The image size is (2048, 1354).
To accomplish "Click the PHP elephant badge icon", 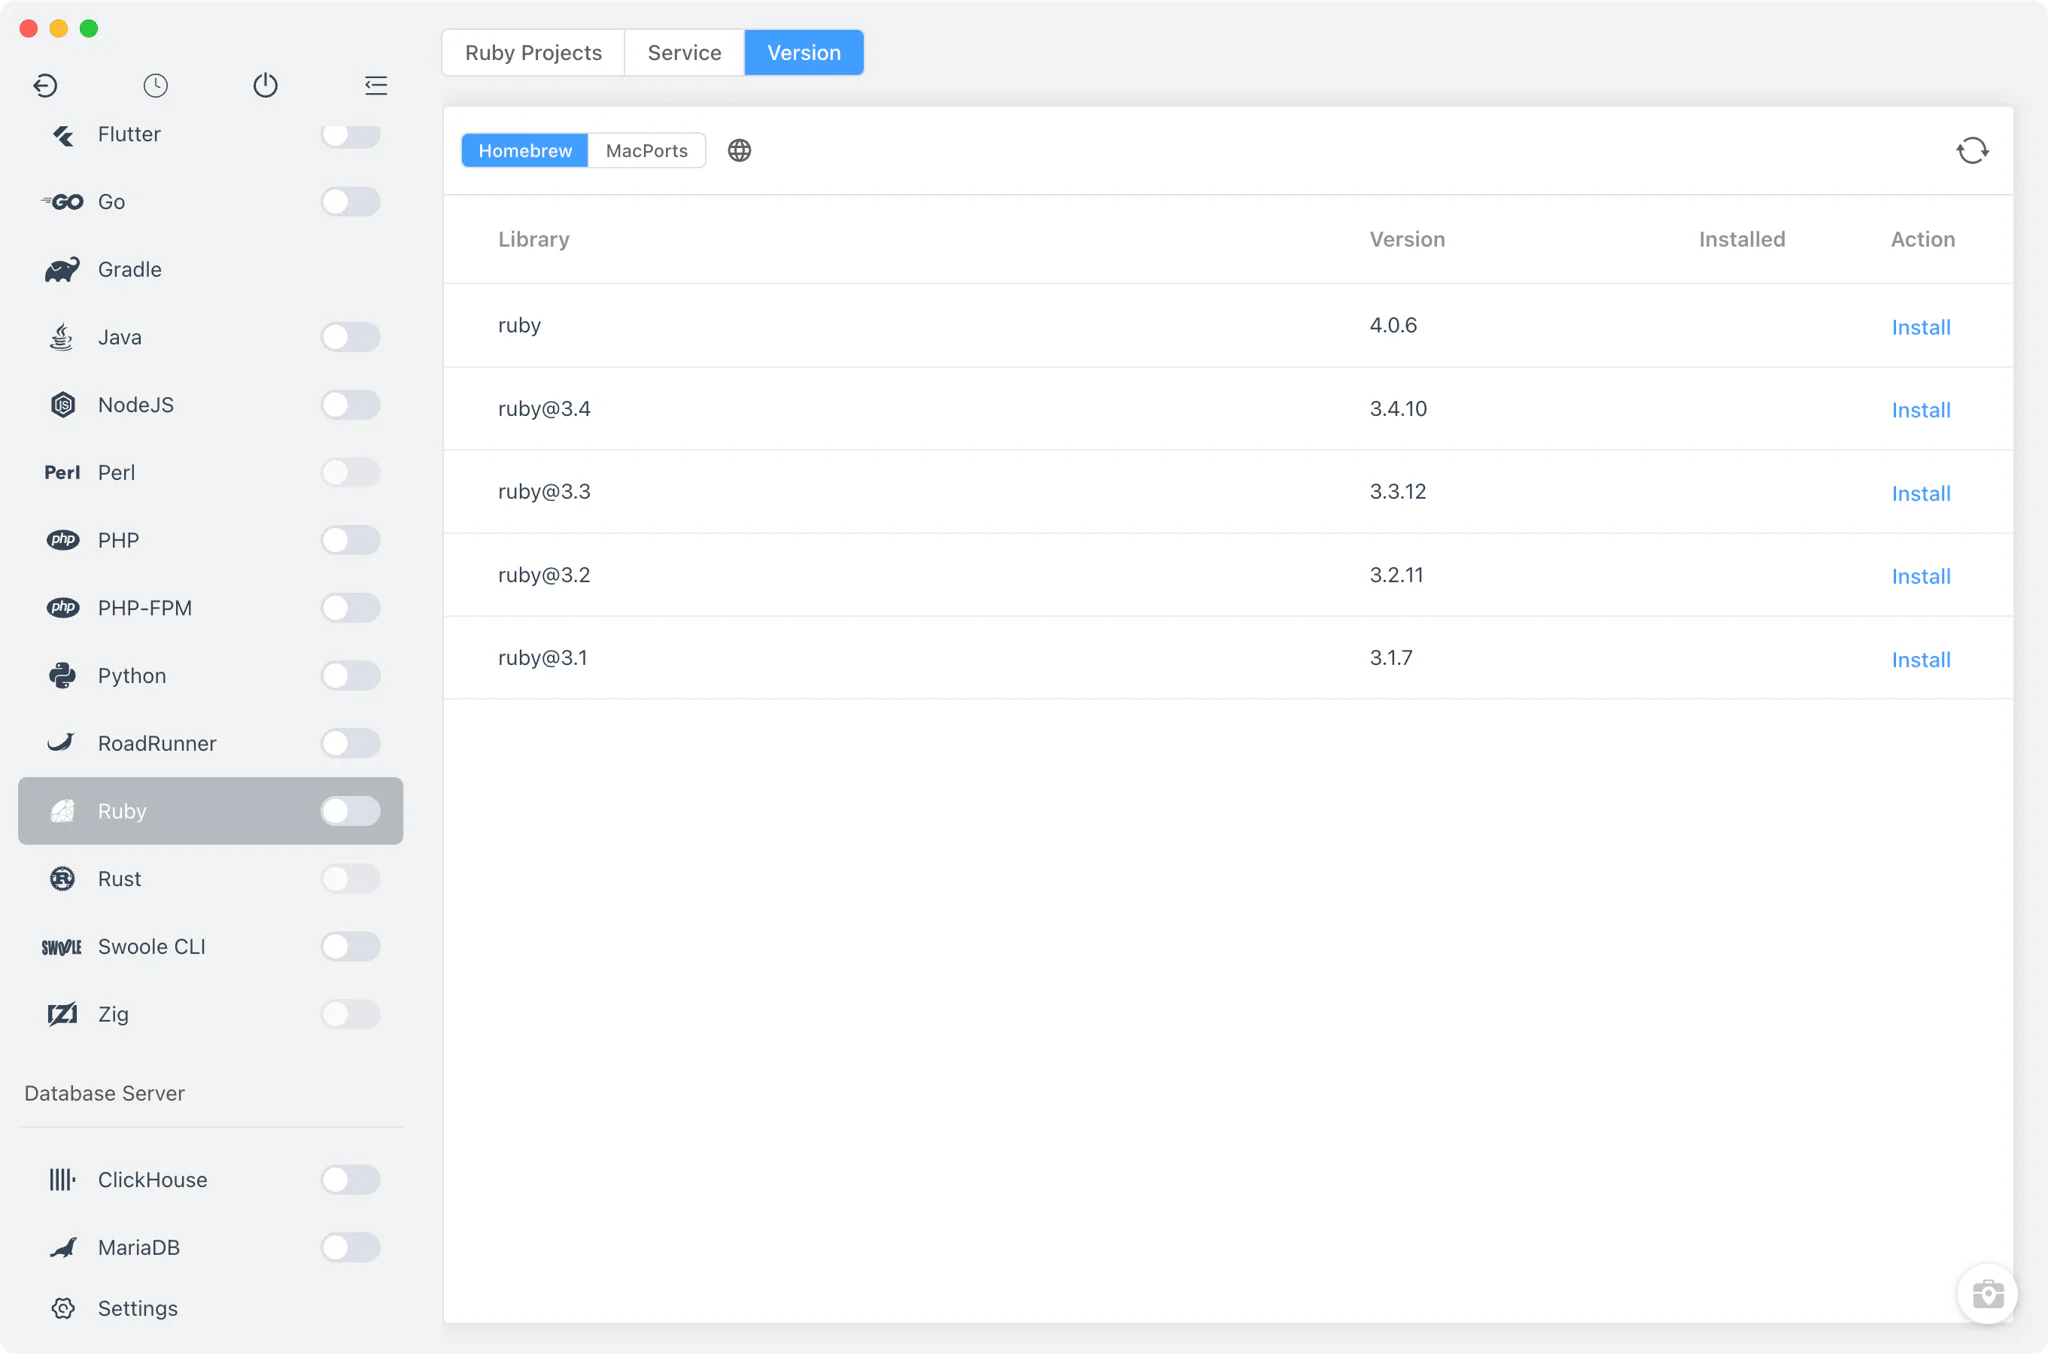I will tap(63, 540).
